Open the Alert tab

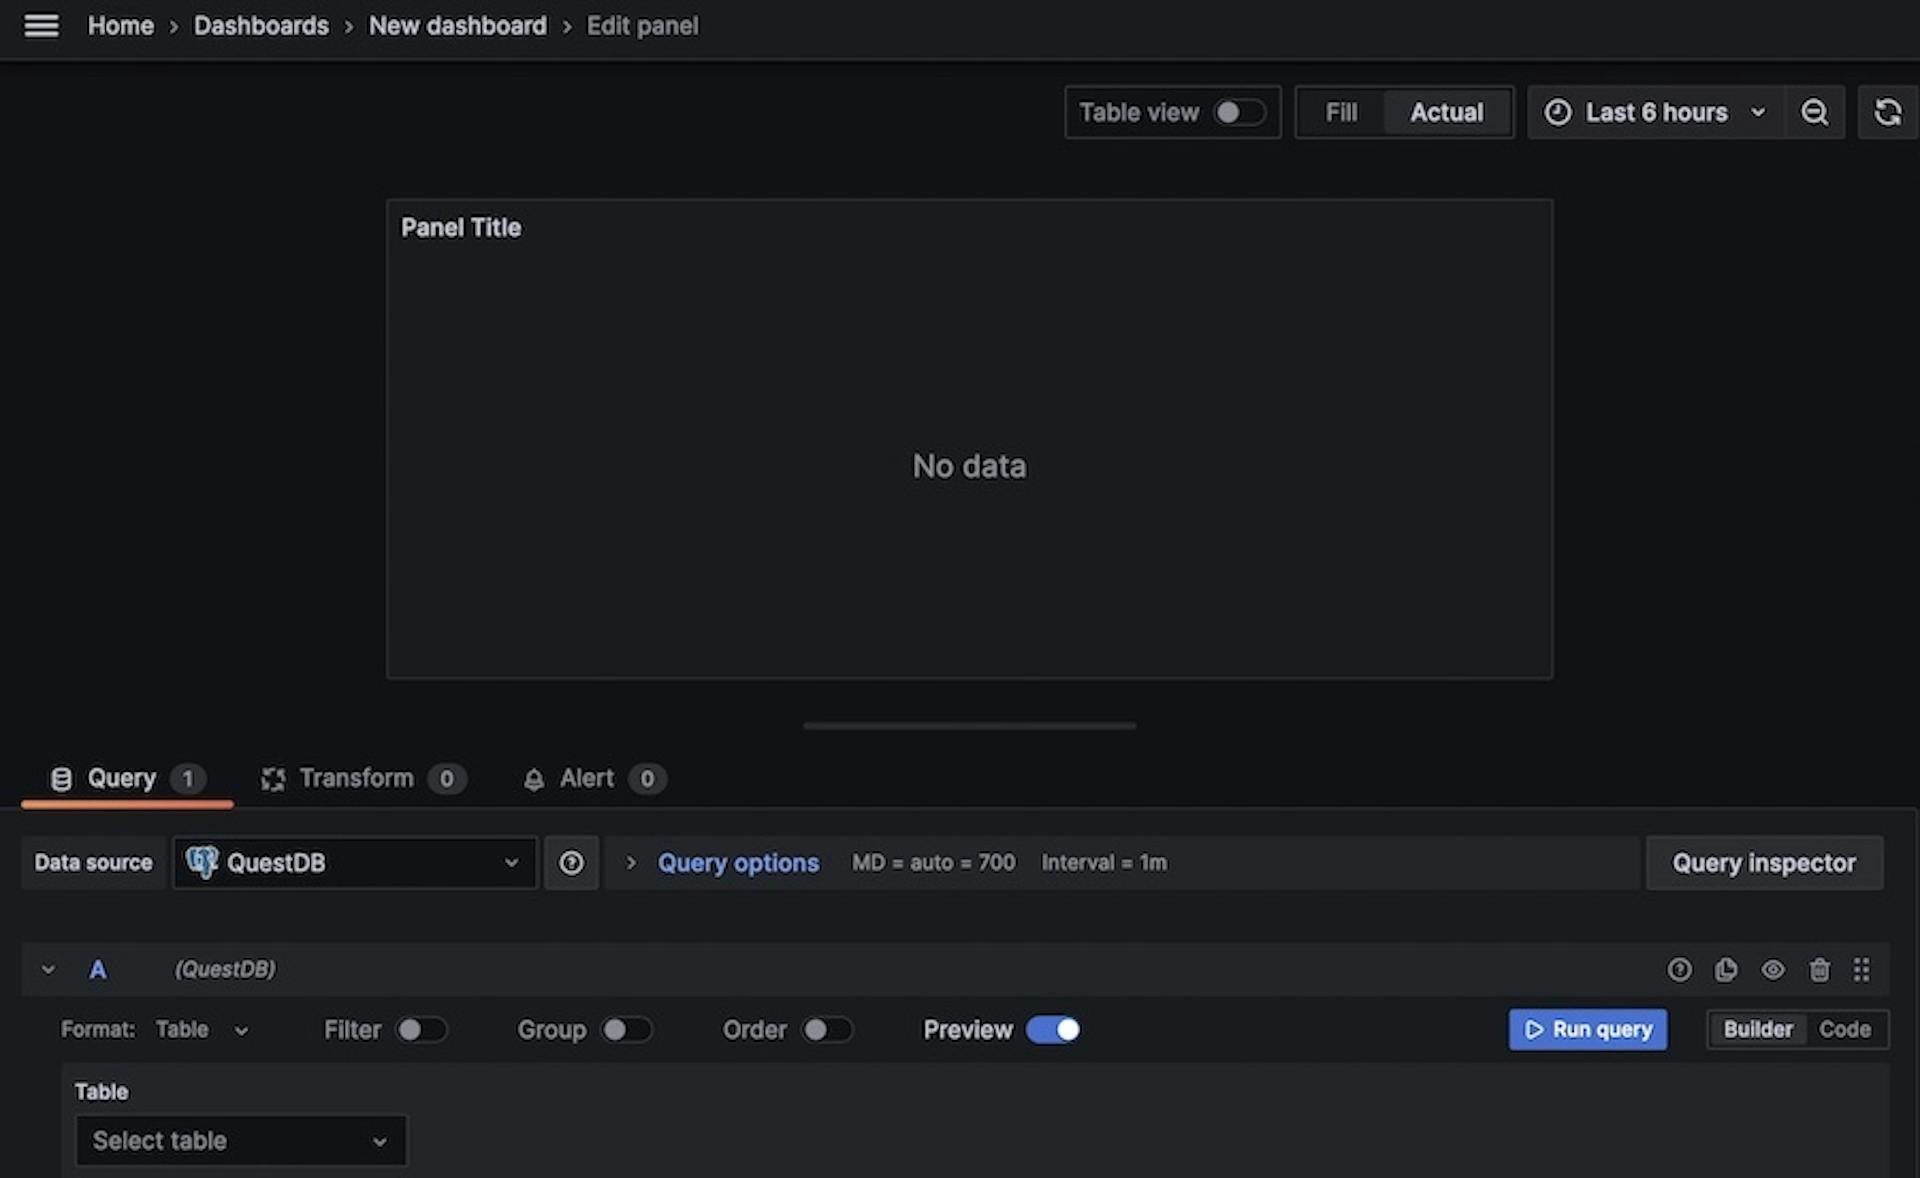(x=588, y=778)
